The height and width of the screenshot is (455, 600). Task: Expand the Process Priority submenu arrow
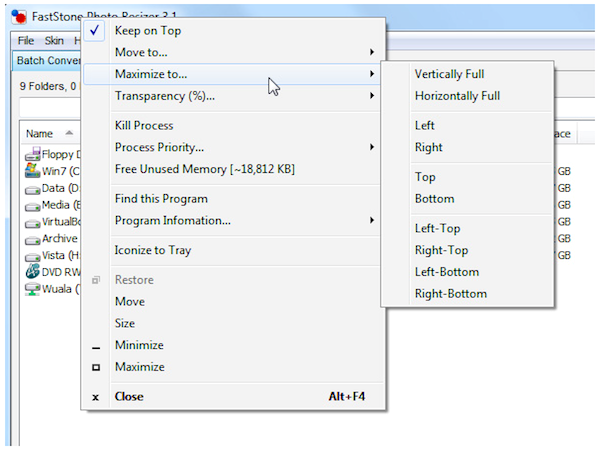click(372, 147)
